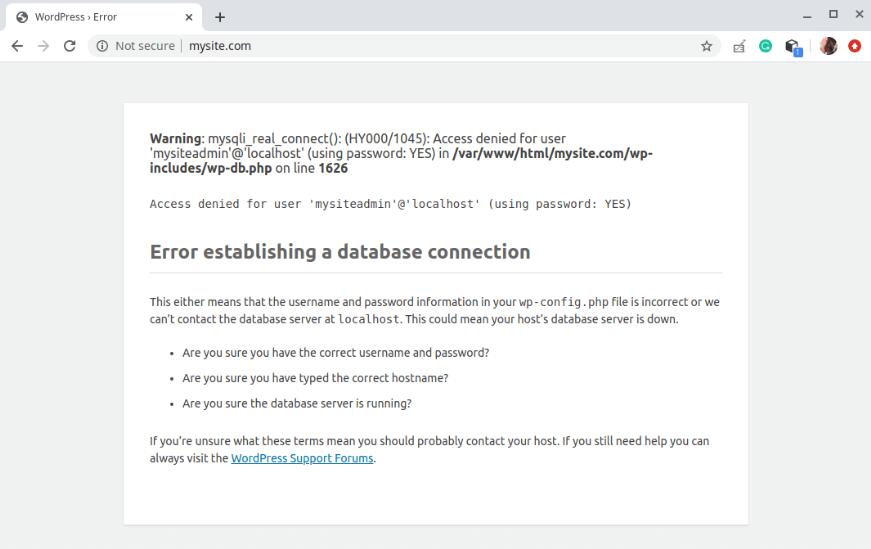Maximize the browser window

coord(833,15)
